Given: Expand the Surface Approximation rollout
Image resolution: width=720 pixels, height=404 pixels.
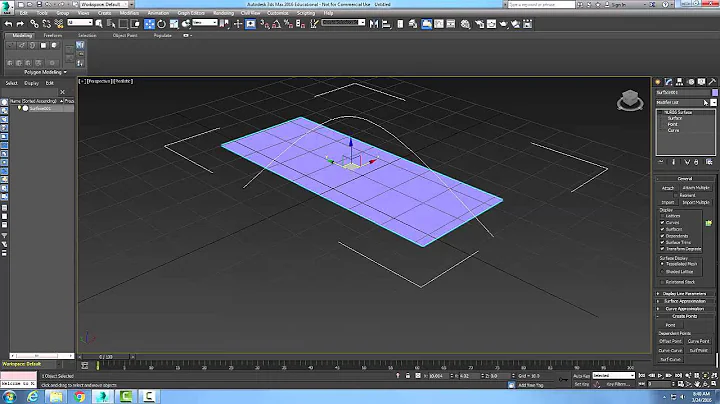Looking at the screenshot, I should 685,301.
